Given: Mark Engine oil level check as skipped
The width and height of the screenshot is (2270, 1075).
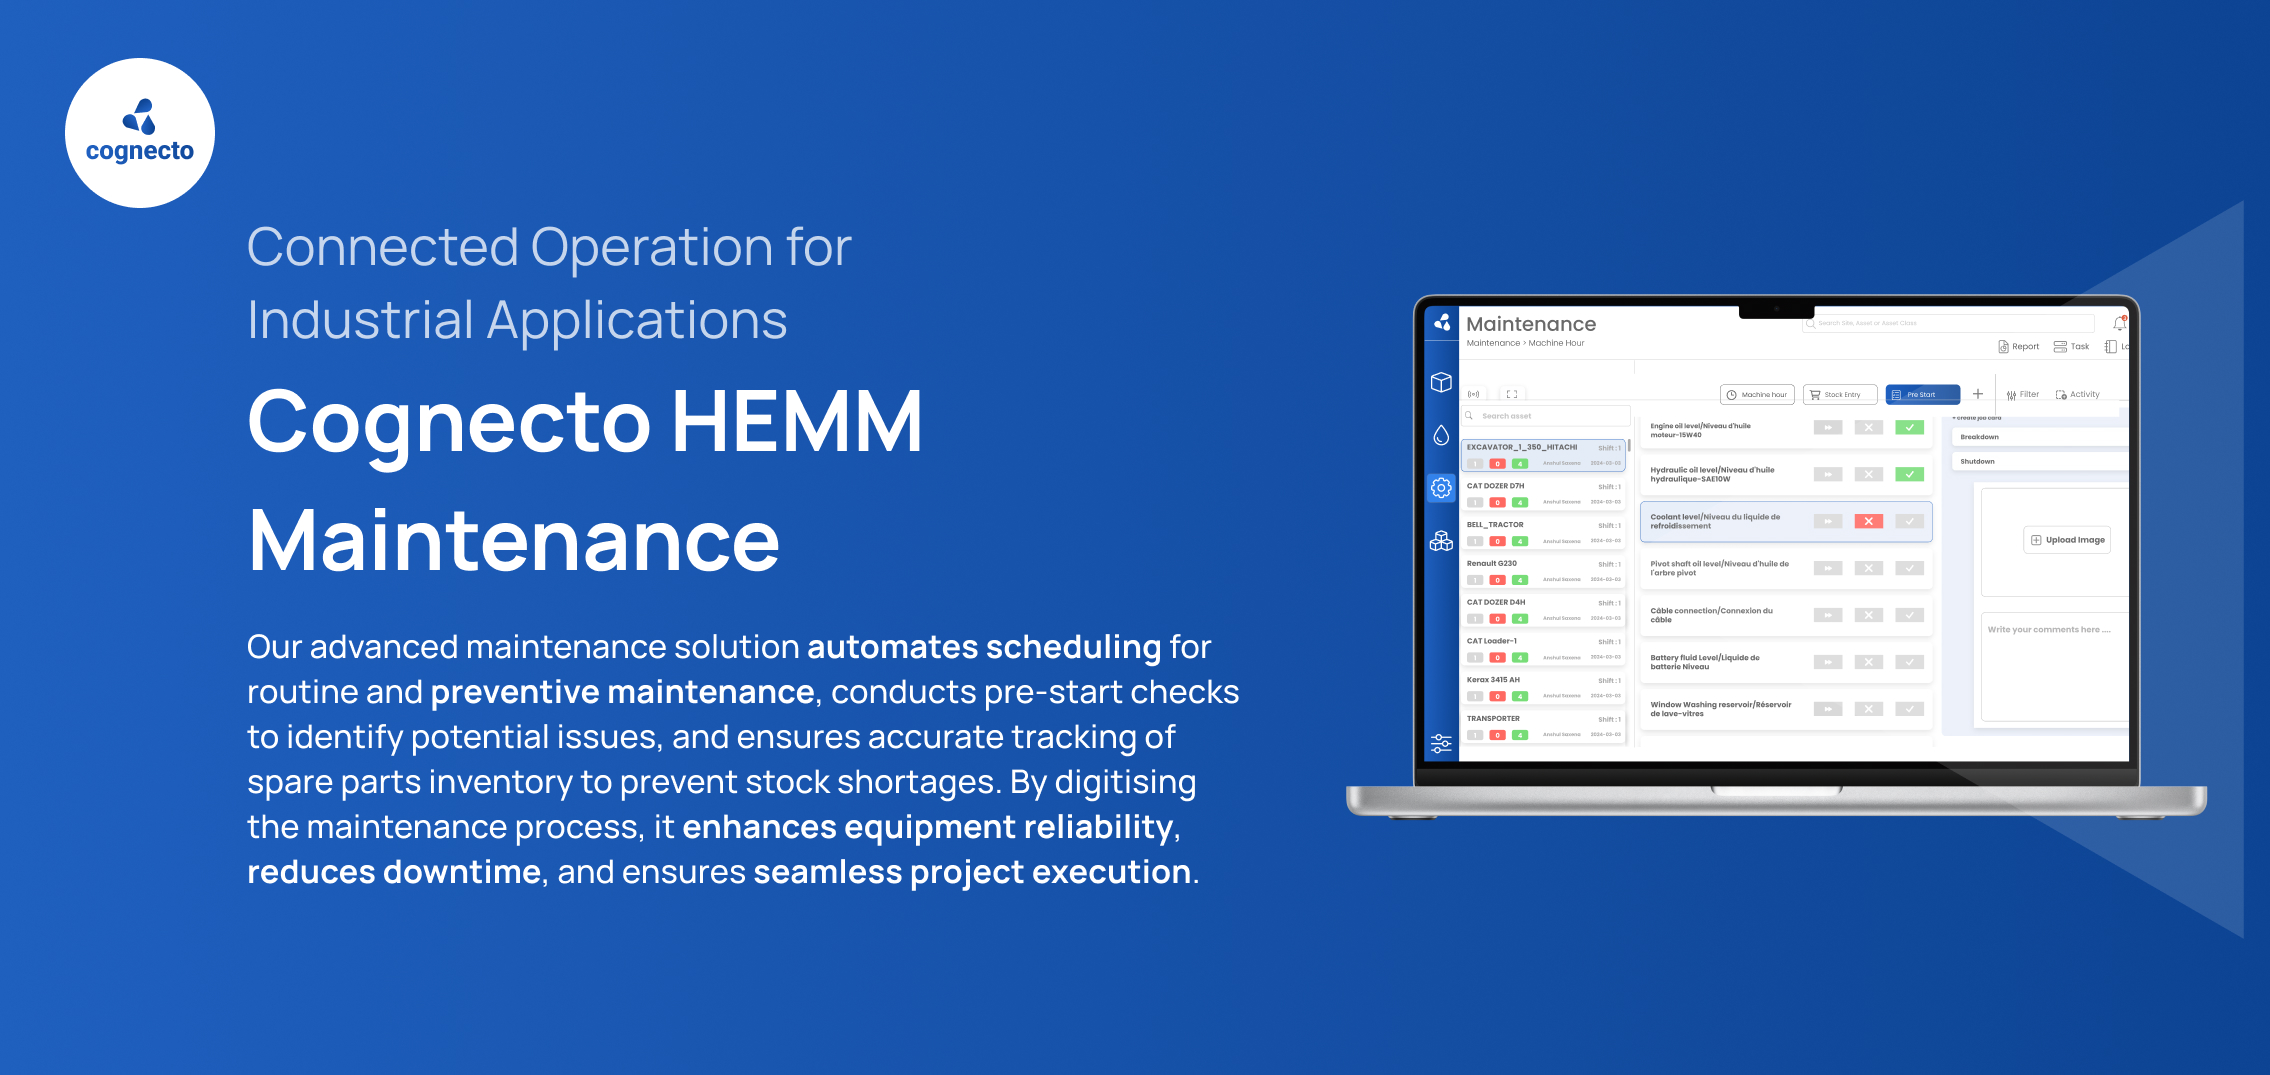Looking at the screenshot, I should coord(1828,428).
